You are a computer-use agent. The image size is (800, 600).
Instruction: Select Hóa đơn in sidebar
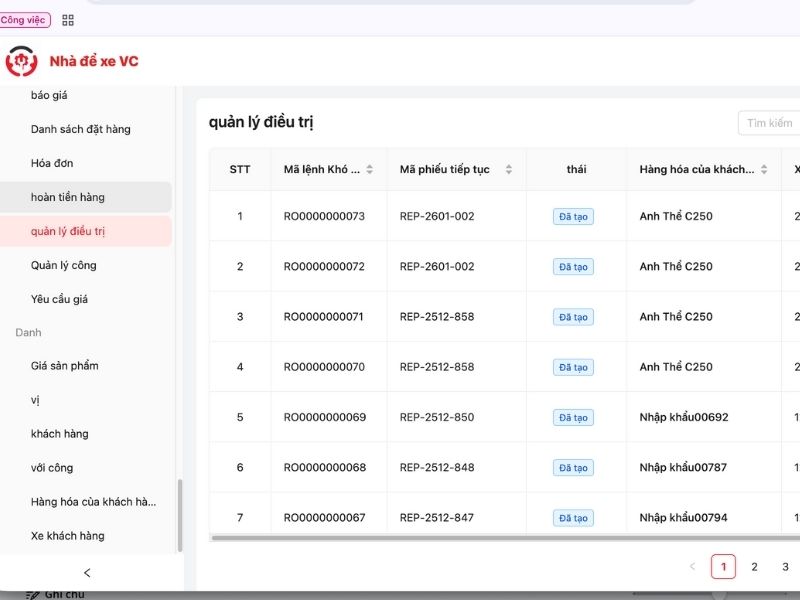pos(52,163)
